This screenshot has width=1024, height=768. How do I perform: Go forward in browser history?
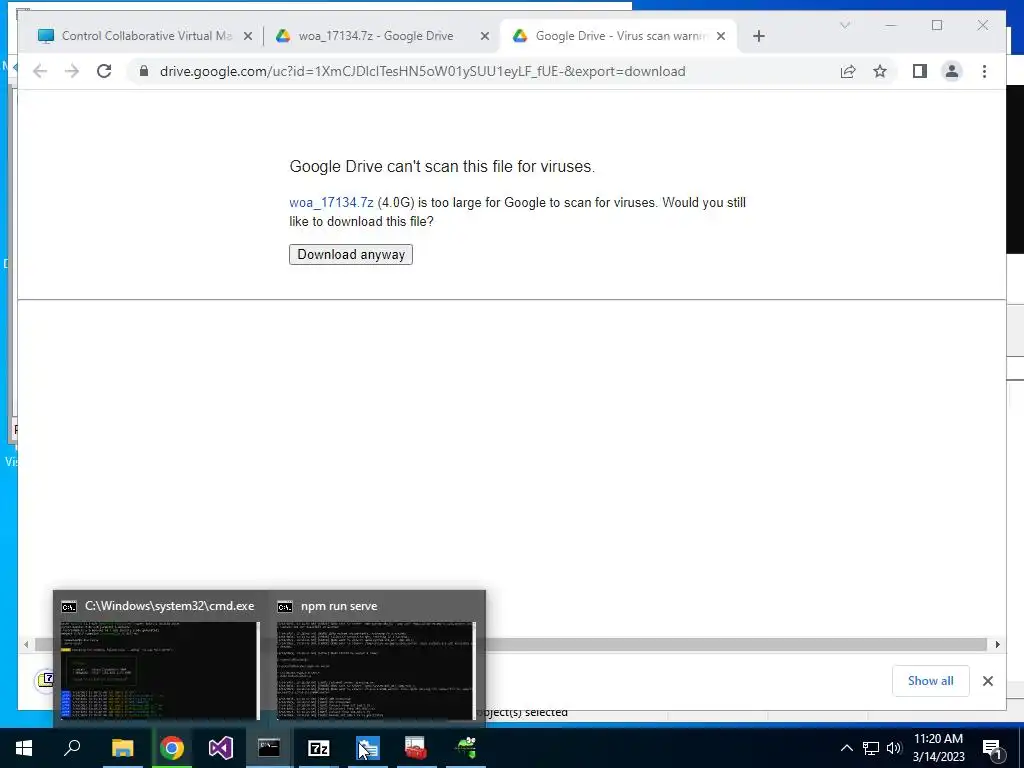click(x=72, y=71)
